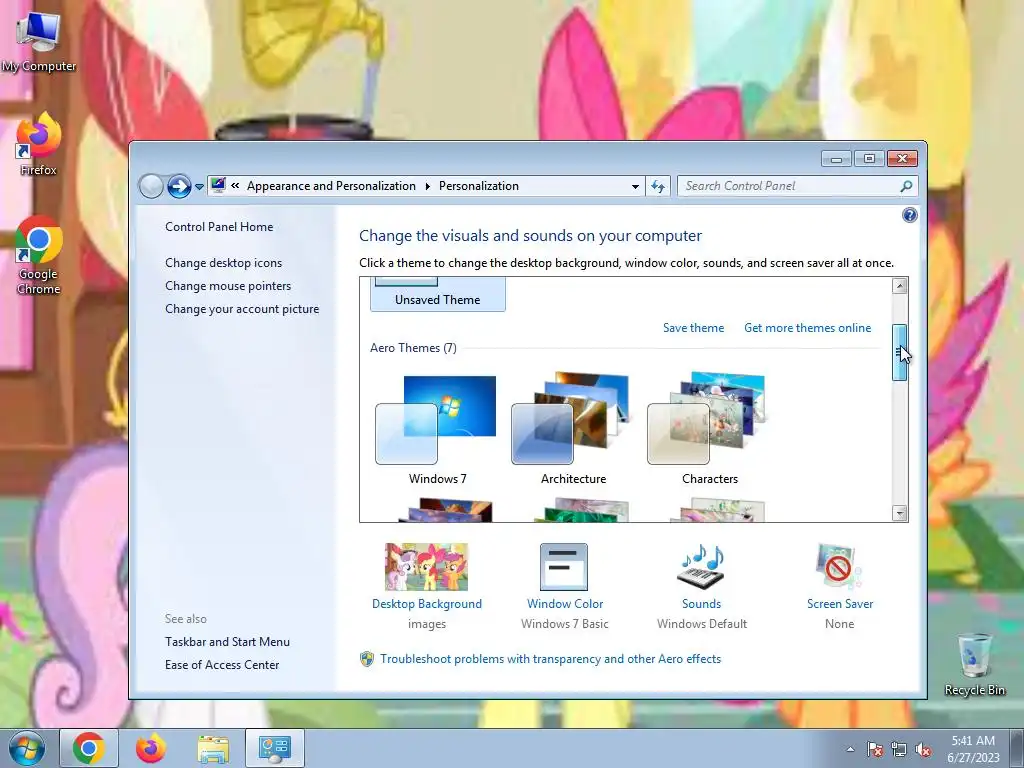Open Window Color settings
This screenshot has height=768, width=1024.
564,586
